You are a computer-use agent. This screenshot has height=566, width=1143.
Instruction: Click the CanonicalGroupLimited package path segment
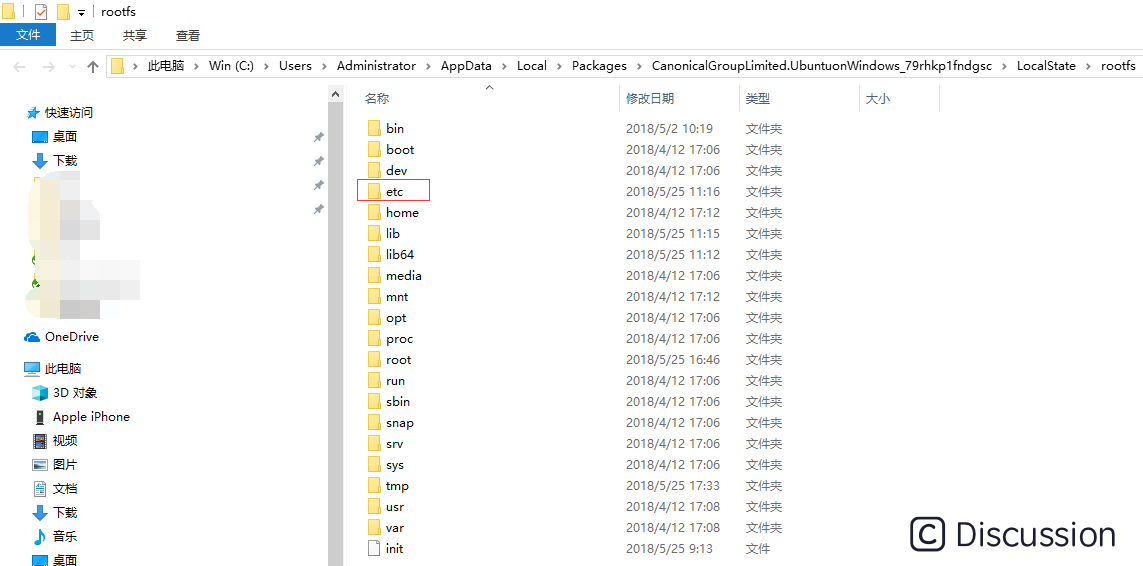820,66
